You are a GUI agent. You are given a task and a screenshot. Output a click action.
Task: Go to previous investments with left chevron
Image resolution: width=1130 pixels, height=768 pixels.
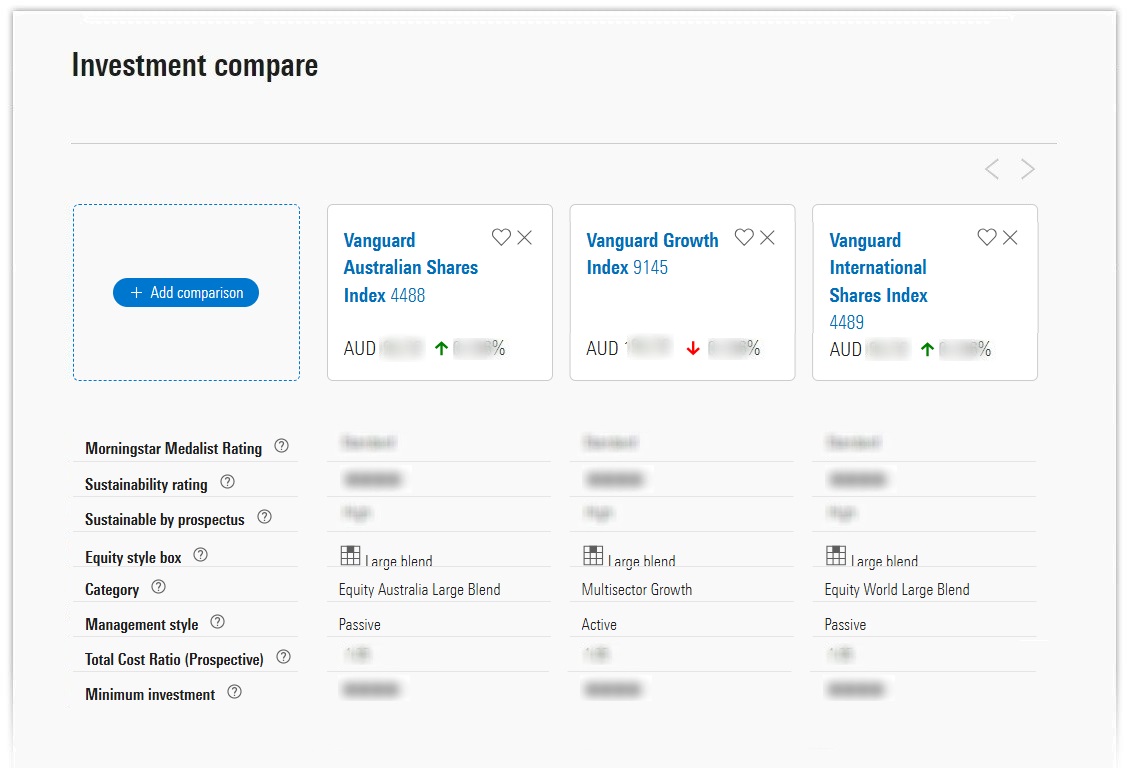click(x=992, y=169)
